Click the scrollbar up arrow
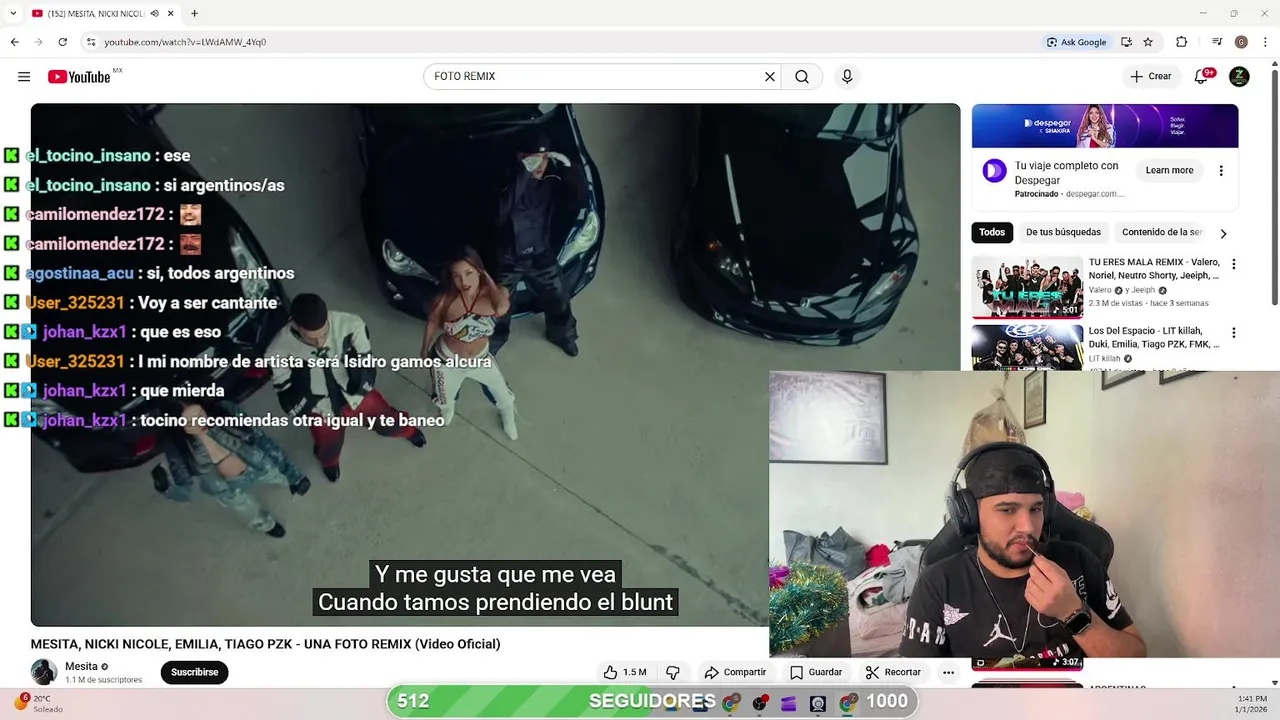Viewport: 1280px width, 720px height. [1274, 64]
